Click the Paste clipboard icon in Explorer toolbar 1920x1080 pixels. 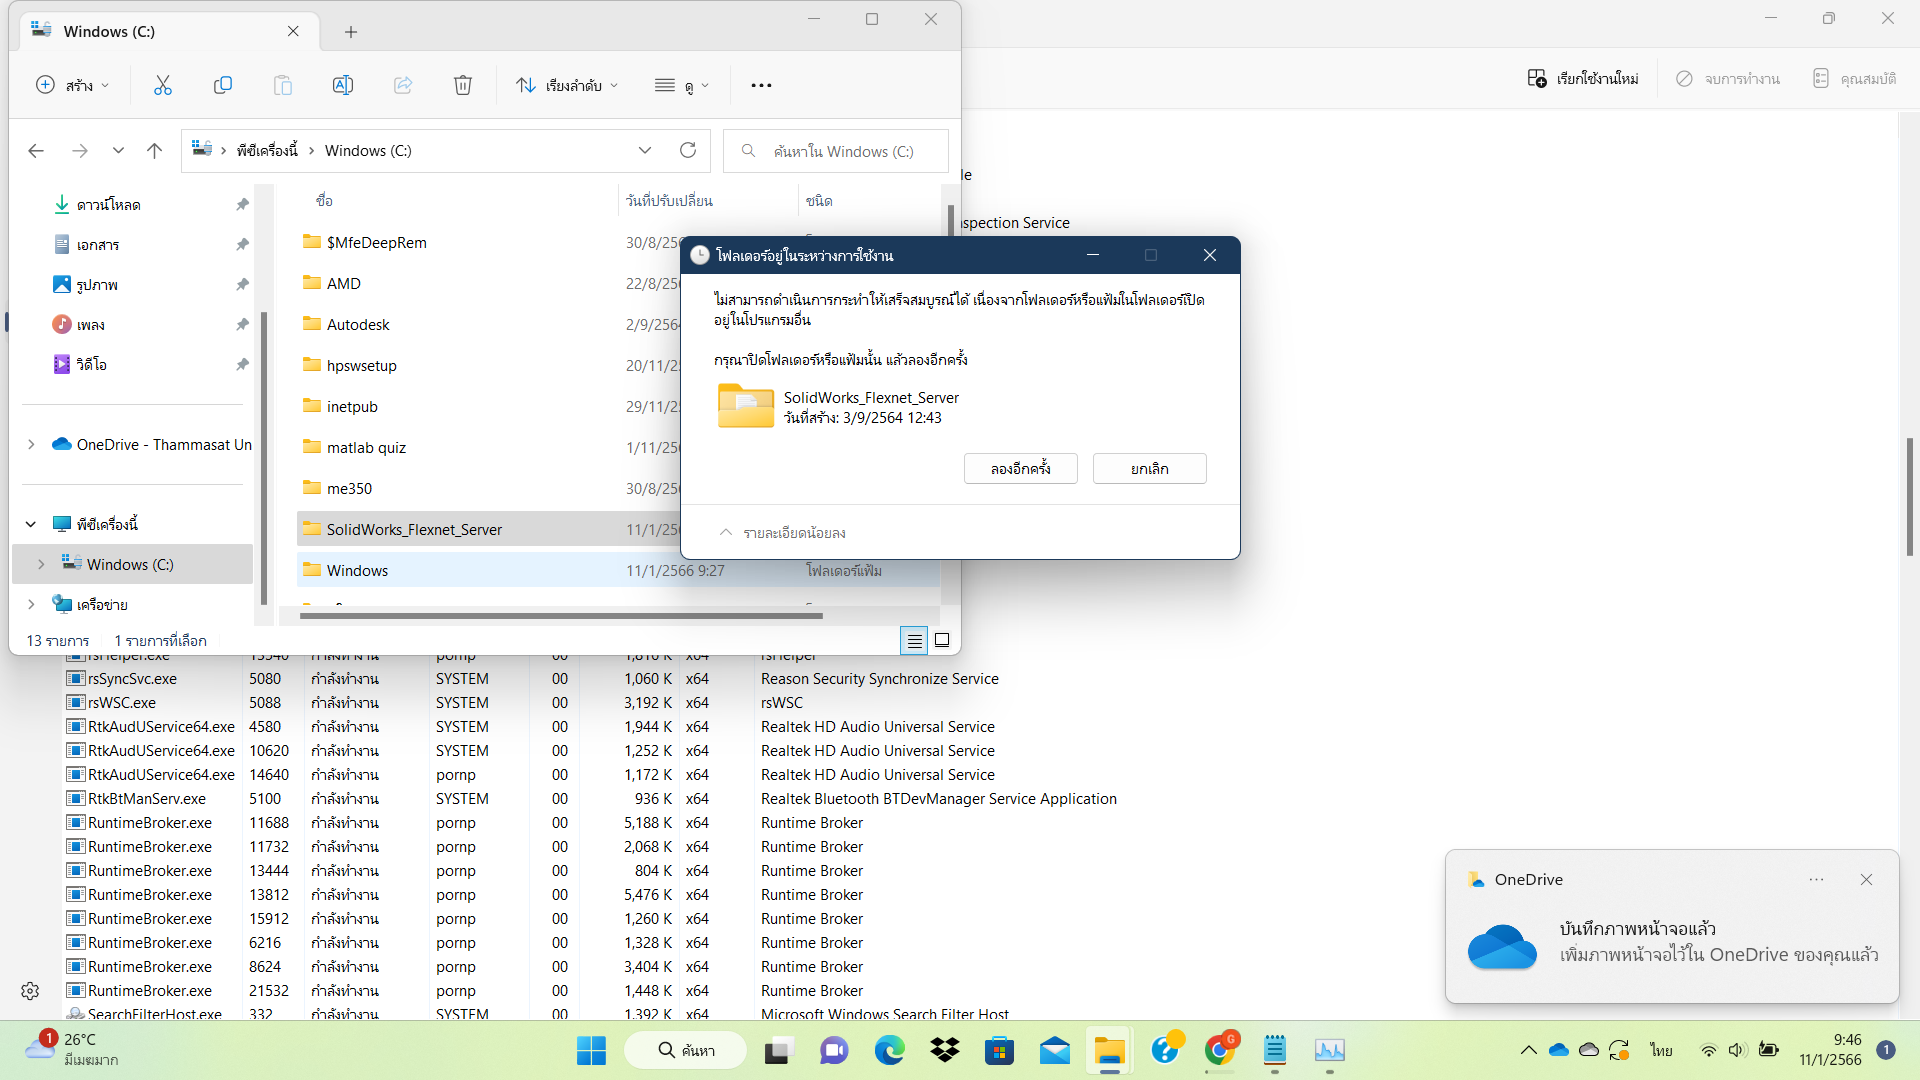[x=283, y=85]
